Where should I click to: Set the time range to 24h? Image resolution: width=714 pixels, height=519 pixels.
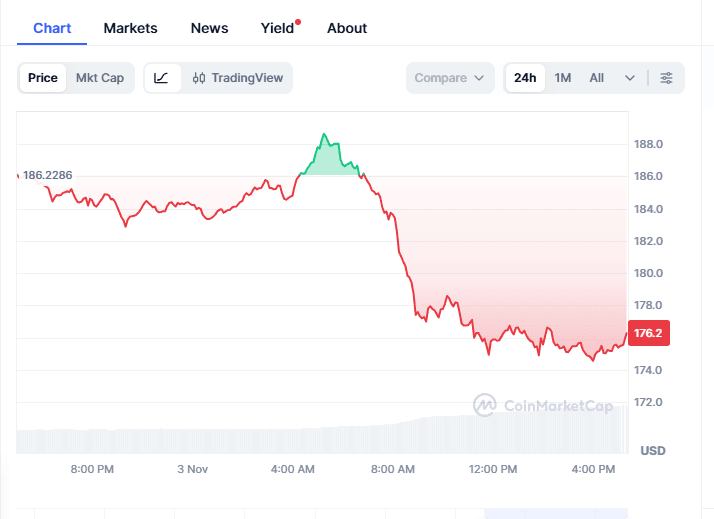click(x=525, y=78)
